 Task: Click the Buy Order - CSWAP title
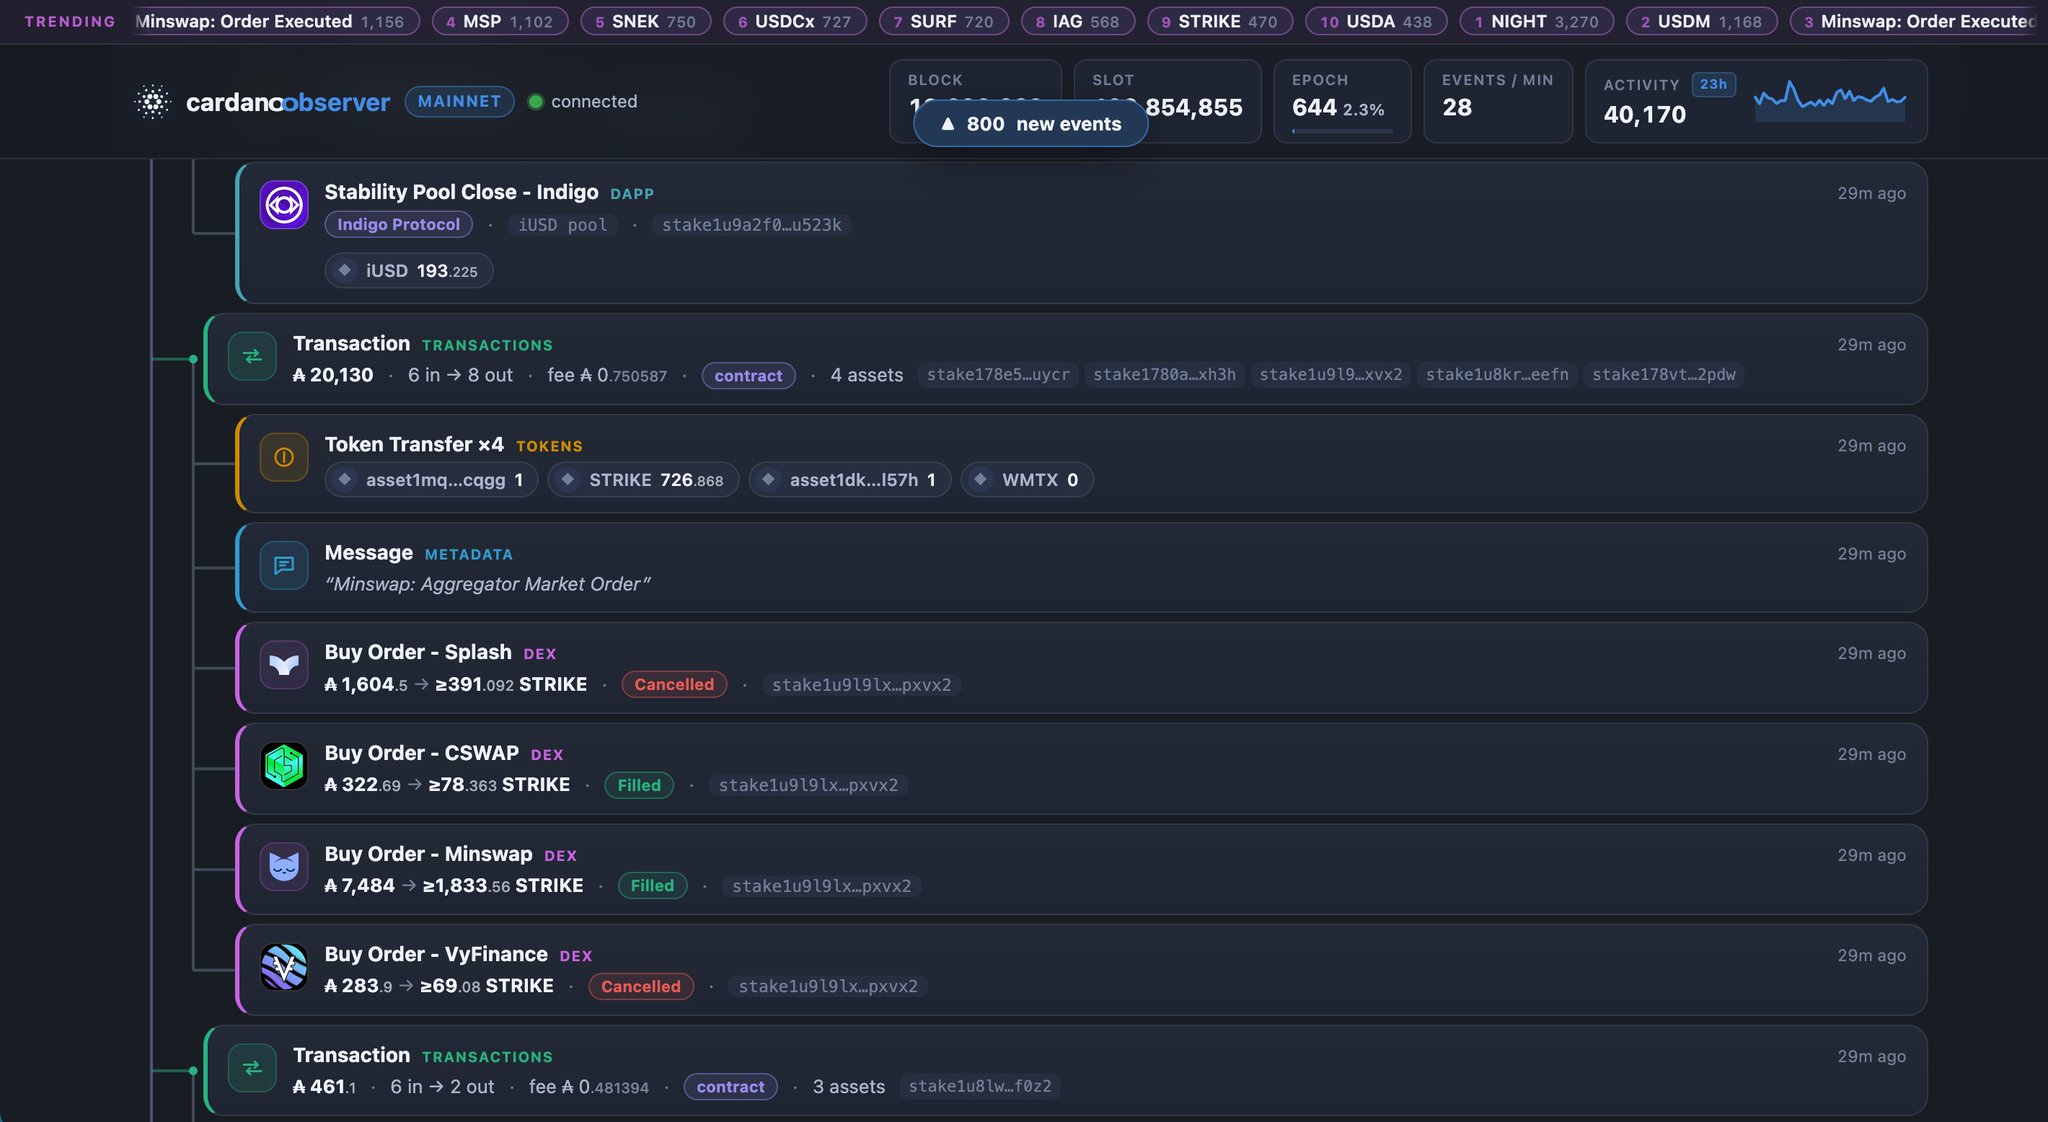[421, 753]
